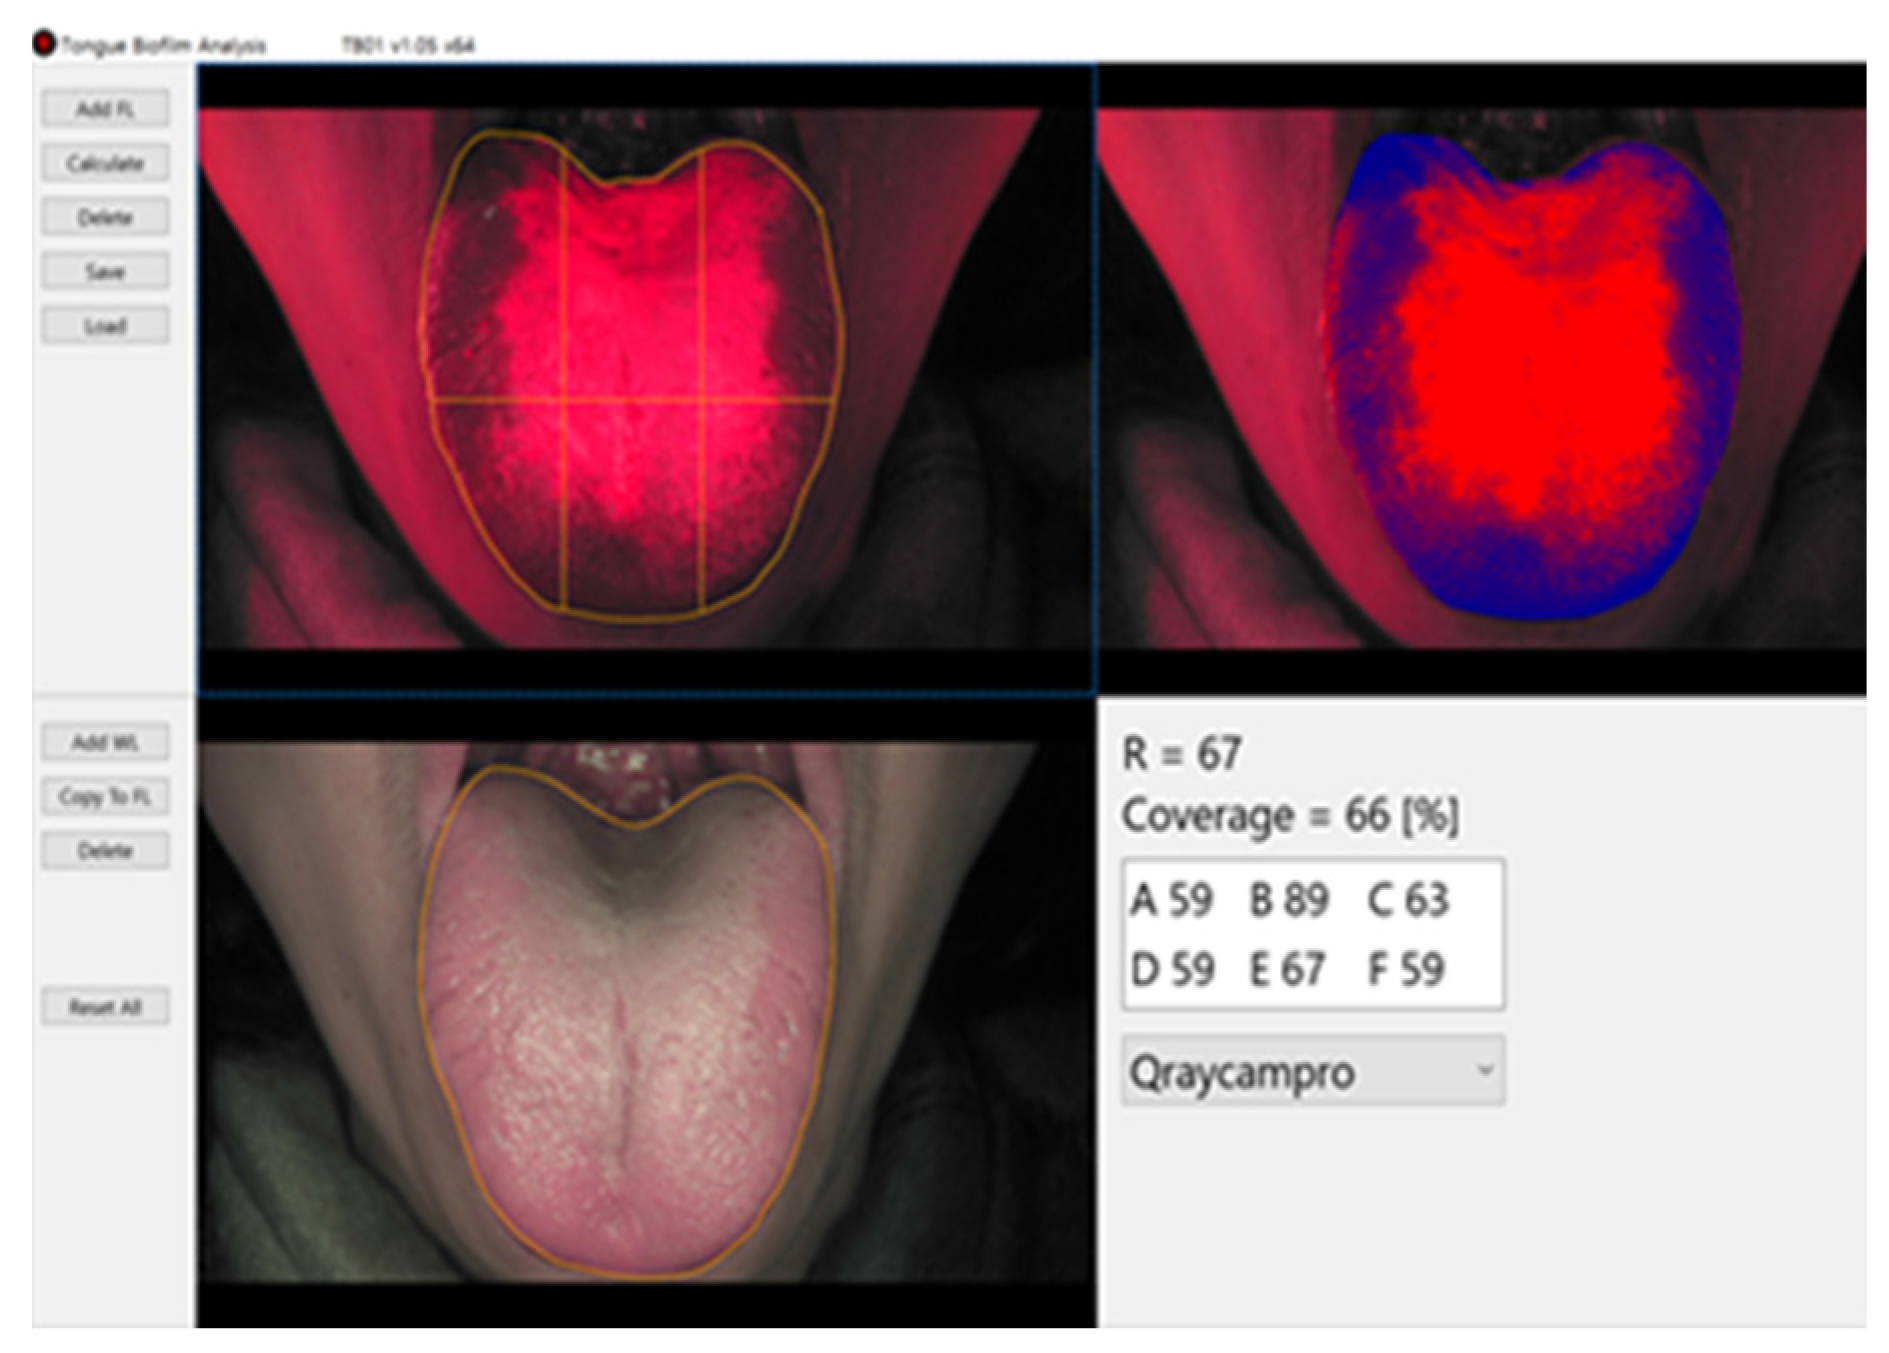Click Delete below the Calculate button
Viewport: 1889px width, 1353px height.
tap(105, 217)
